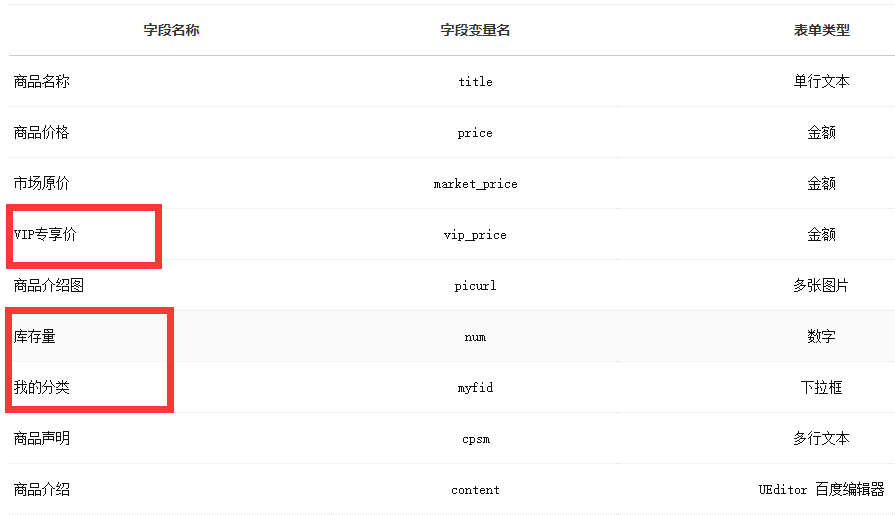This screenshot has height=515, width=895.
Task: Click the 市场原价 field name
Action: (x=42, y=184)
